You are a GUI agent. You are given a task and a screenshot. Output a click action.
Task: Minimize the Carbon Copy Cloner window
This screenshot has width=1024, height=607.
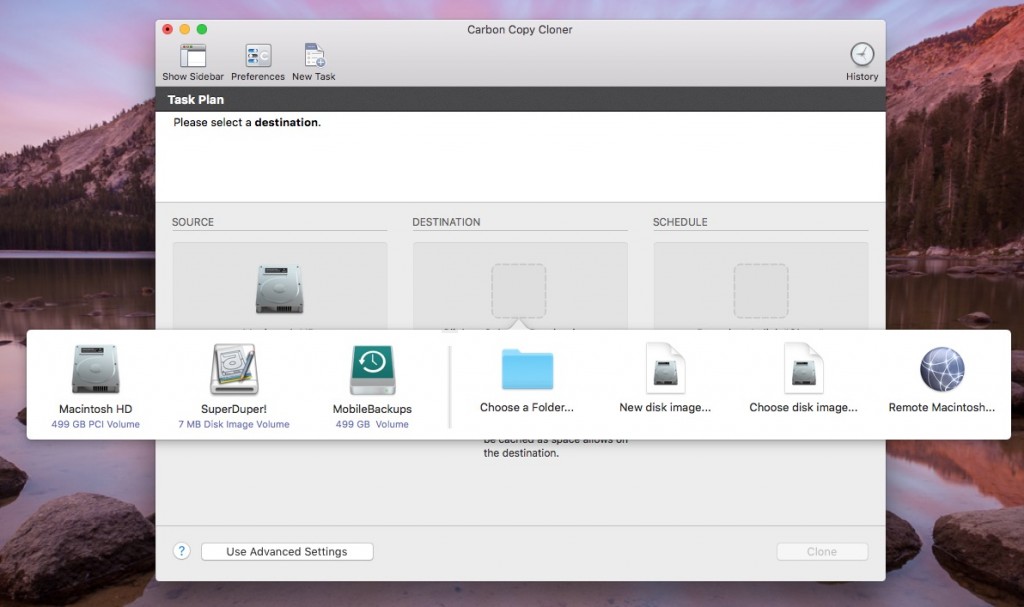tap(185, 29)
